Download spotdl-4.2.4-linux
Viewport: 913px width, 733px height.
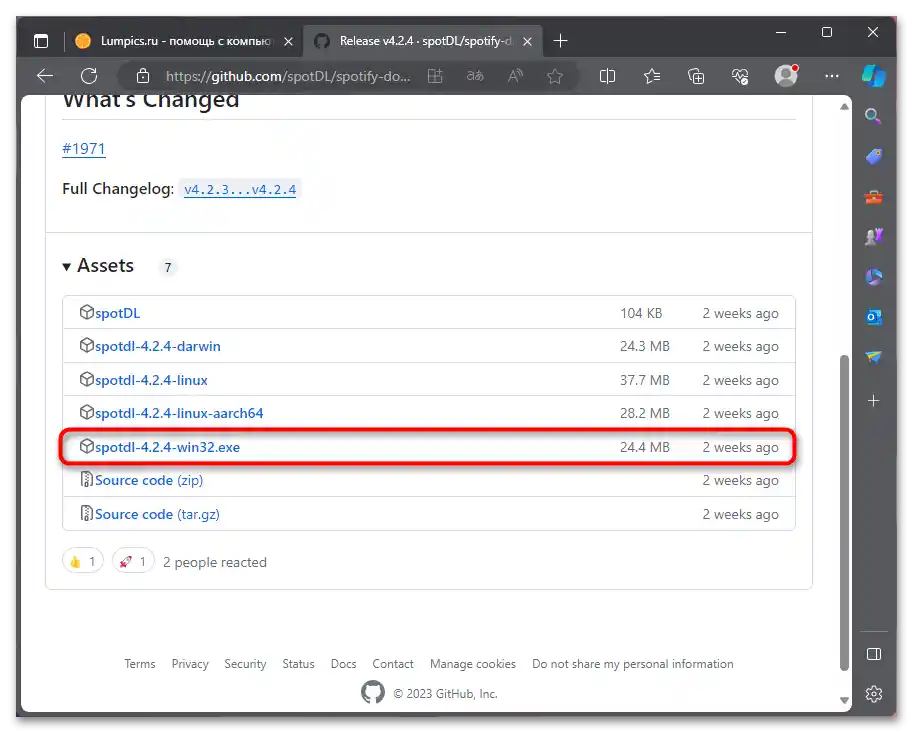point(151,380)
